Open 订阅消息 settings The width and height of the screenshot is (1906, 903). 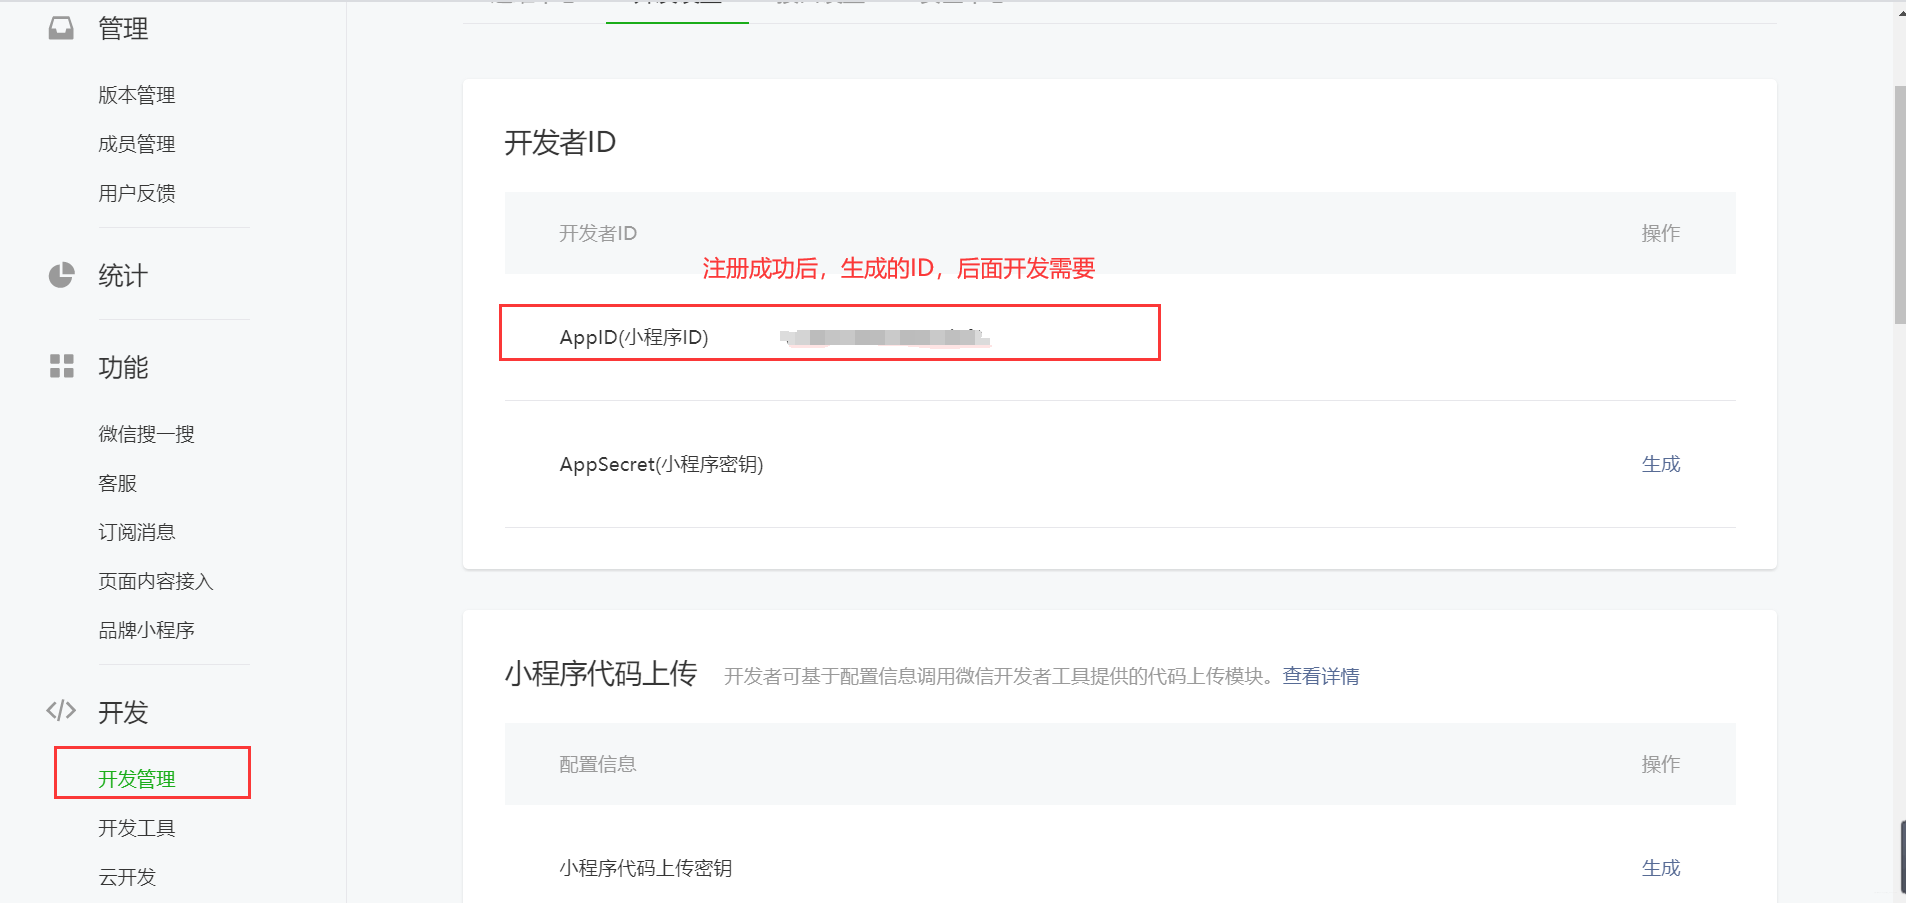coord(137,532)
